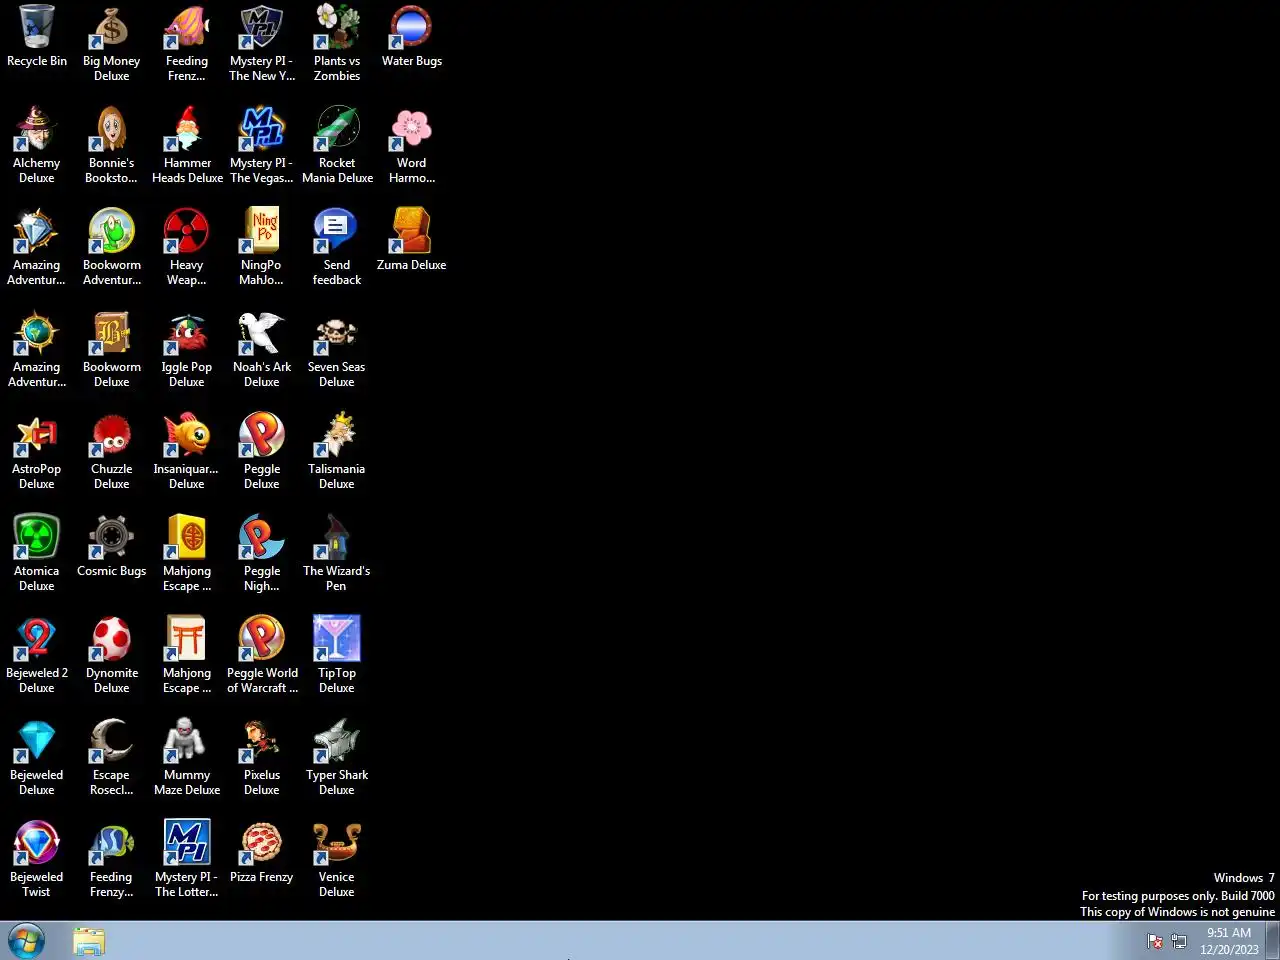The height and width of the screenshot is (960, 1280).
Task: Select Talismania Deluxe shortcut
Action: tap(337, 435)
